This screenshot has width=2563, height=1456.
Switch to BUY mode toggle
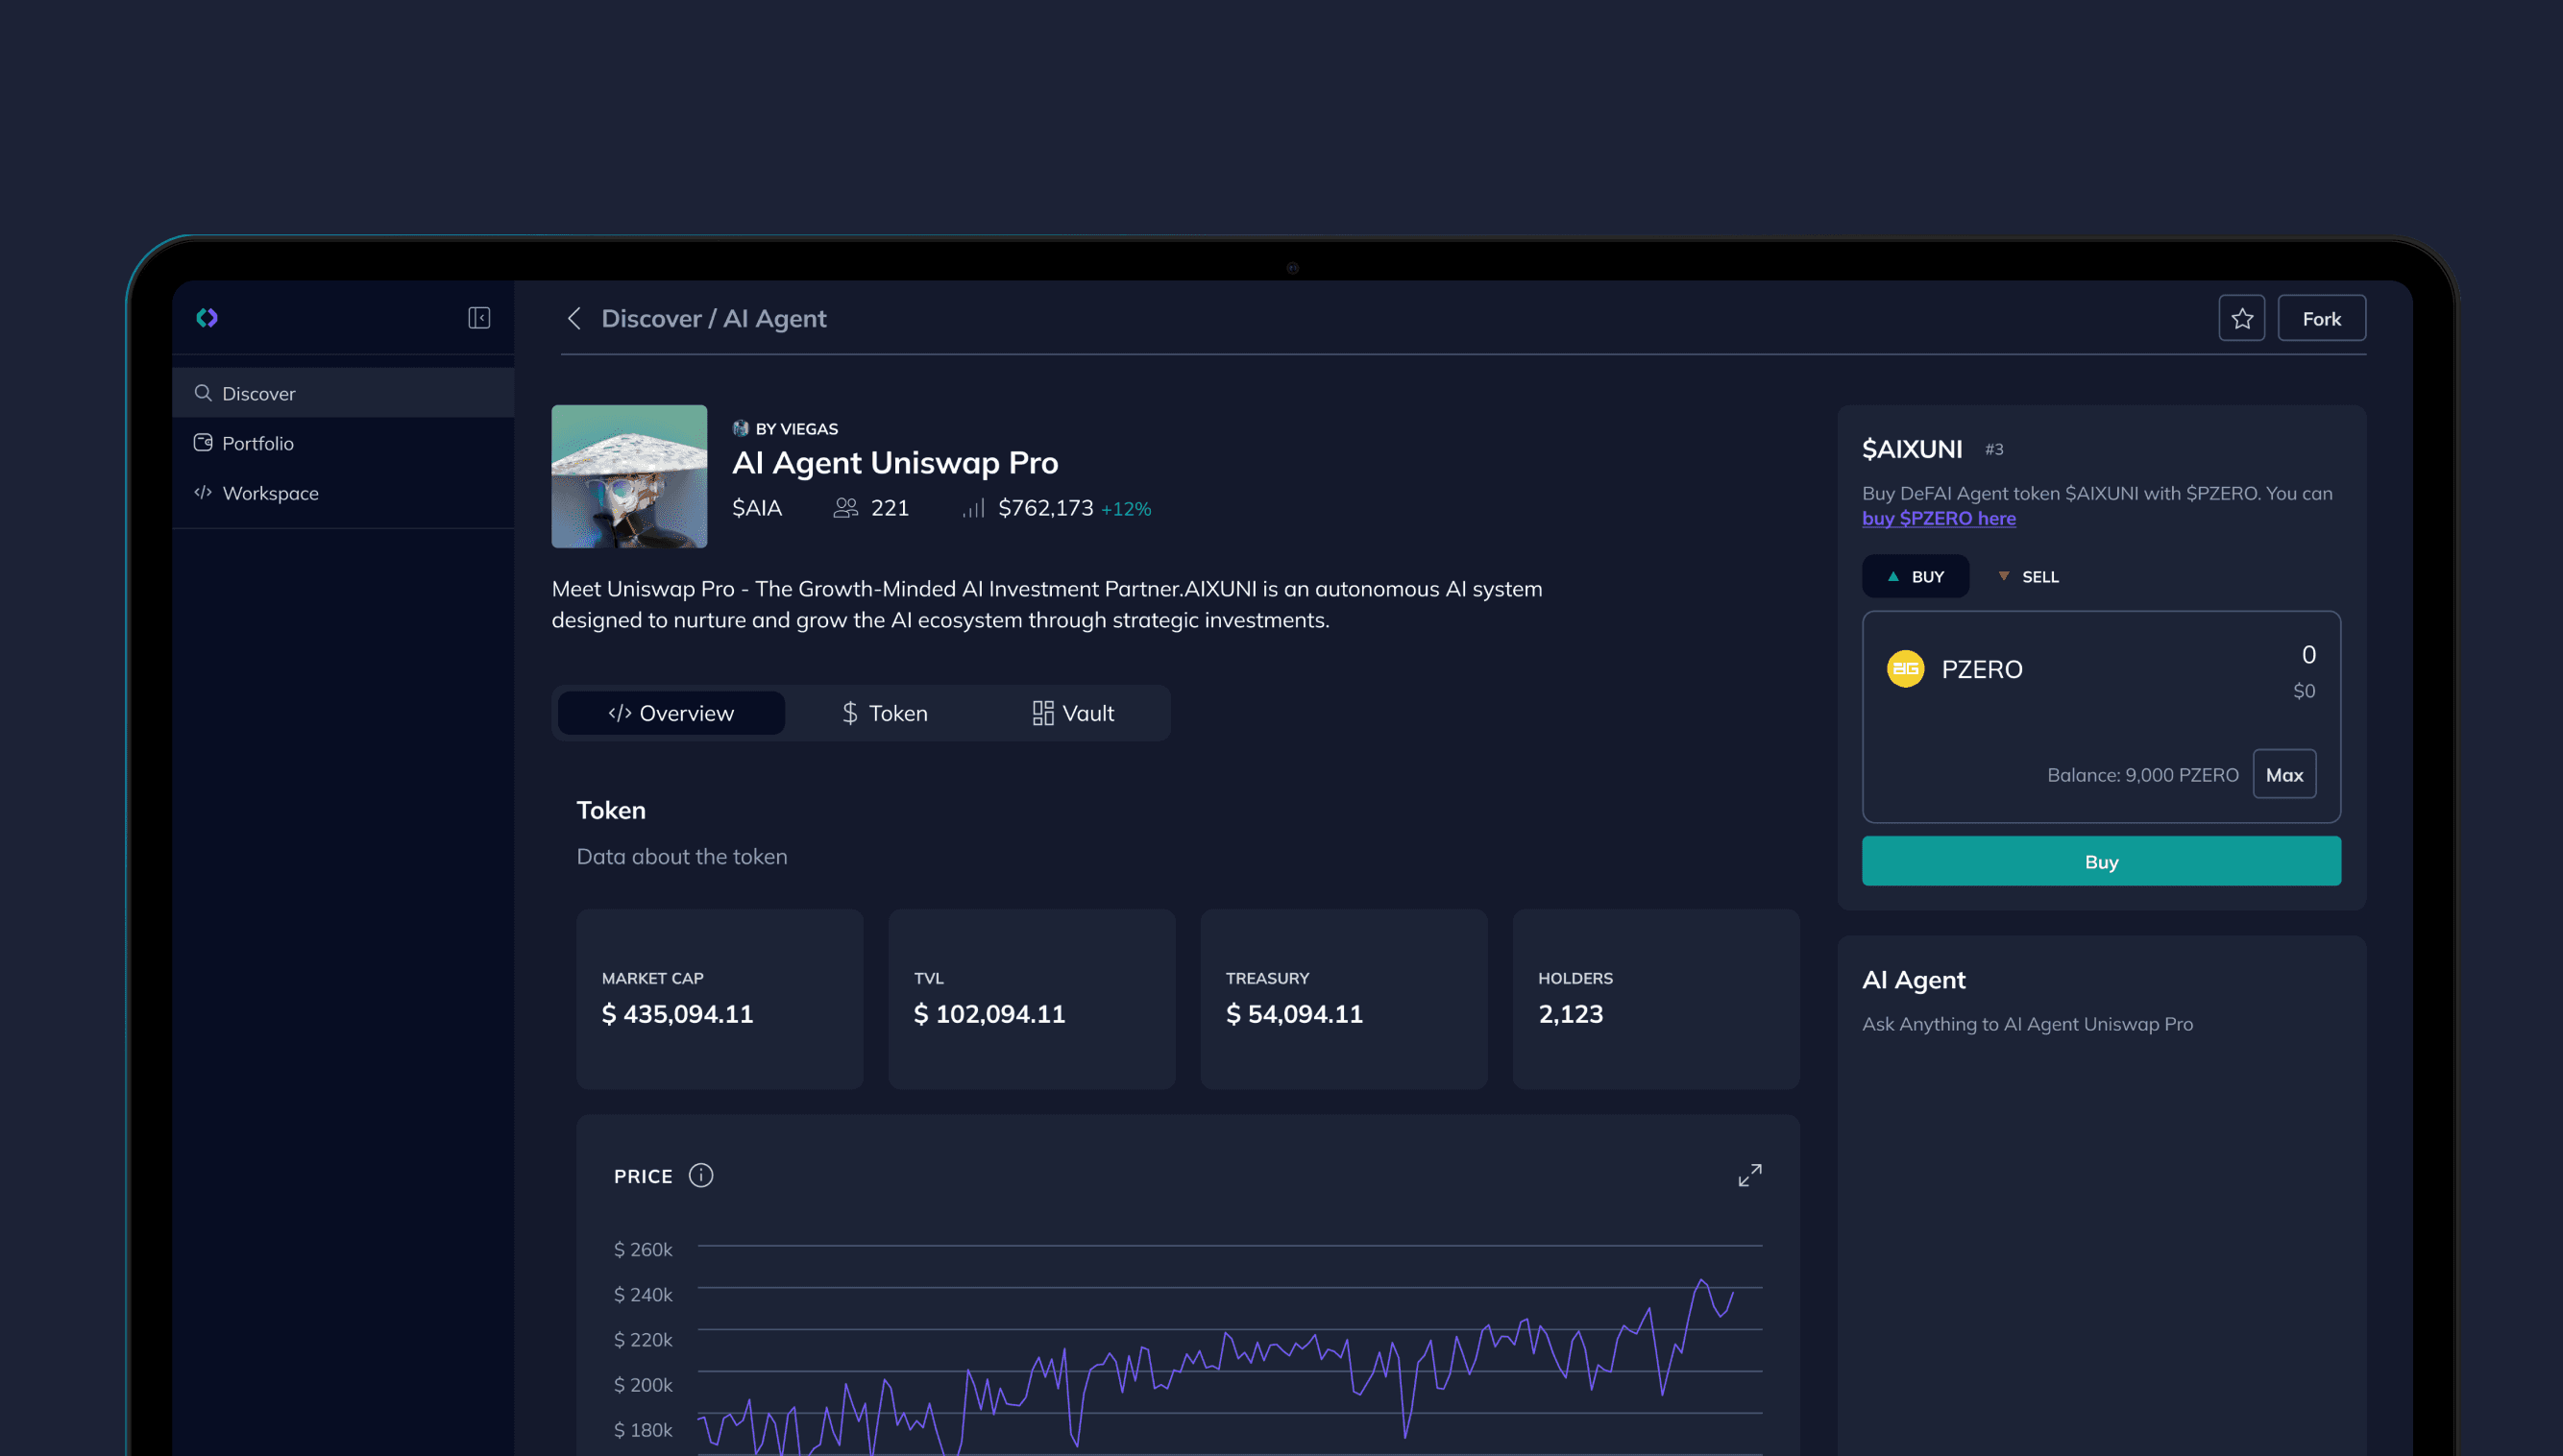pyautogui.click(x=1915, y=577)
